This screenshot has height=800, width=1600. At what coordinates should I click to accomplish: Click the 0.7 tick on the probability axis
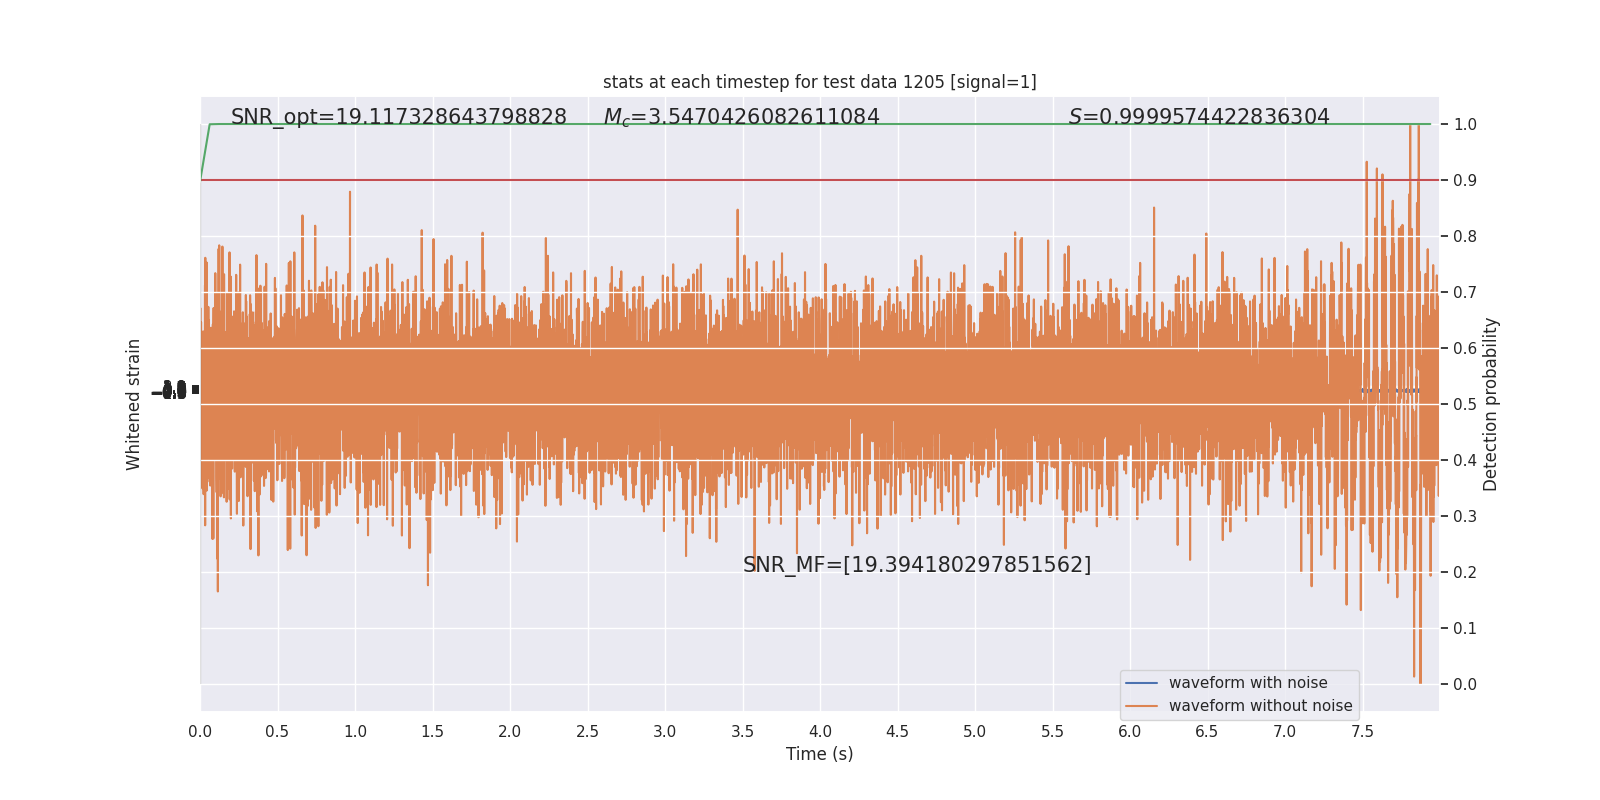tap(1465, 293)
